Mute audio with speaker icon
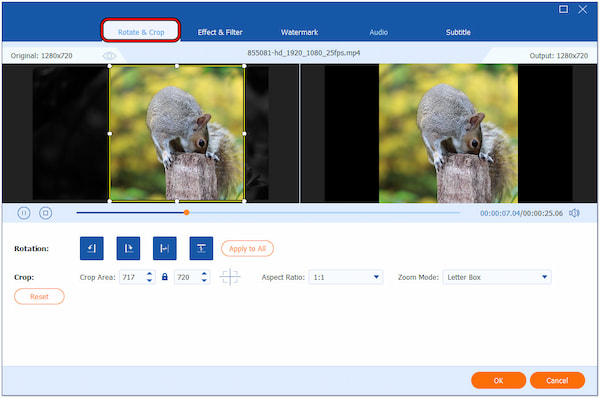The height and width of the screenshot is (398, 600). (574, 213)
